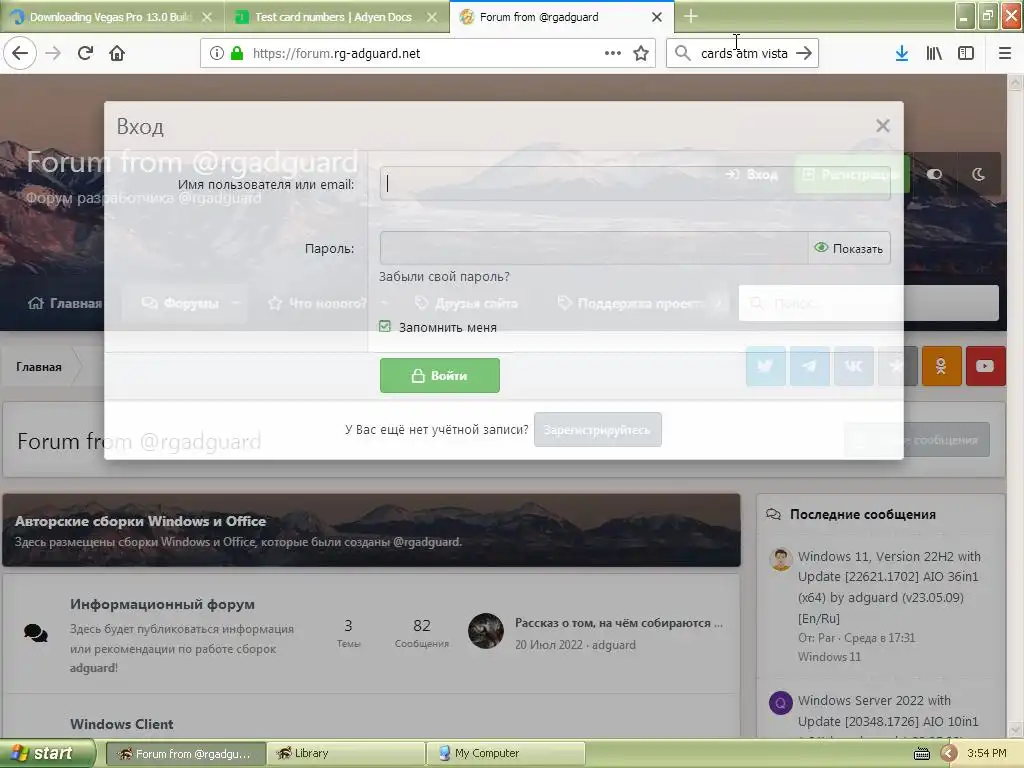This screenshot has height=768, width=1024.
Task: Open Главная in the forum navigation
Action: pos(64,303)
